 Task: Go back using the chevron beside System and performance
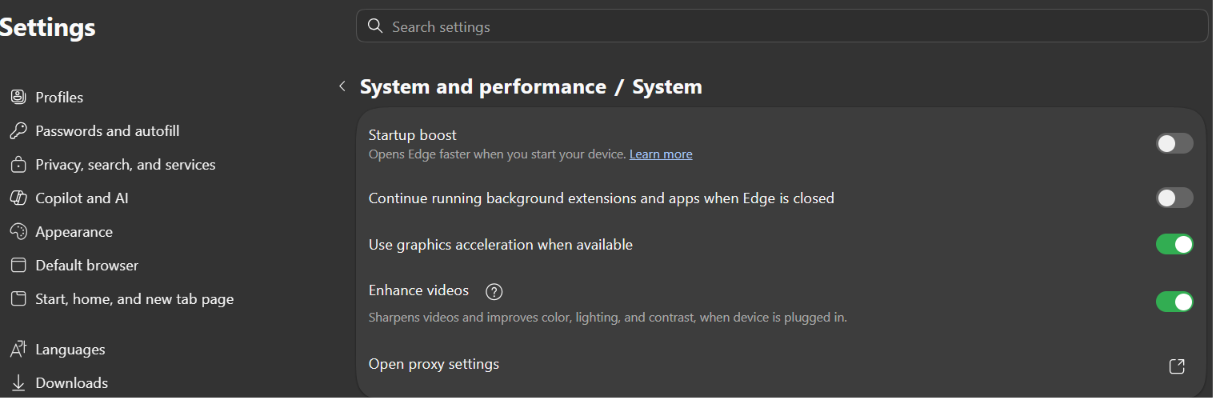(342, 87)
